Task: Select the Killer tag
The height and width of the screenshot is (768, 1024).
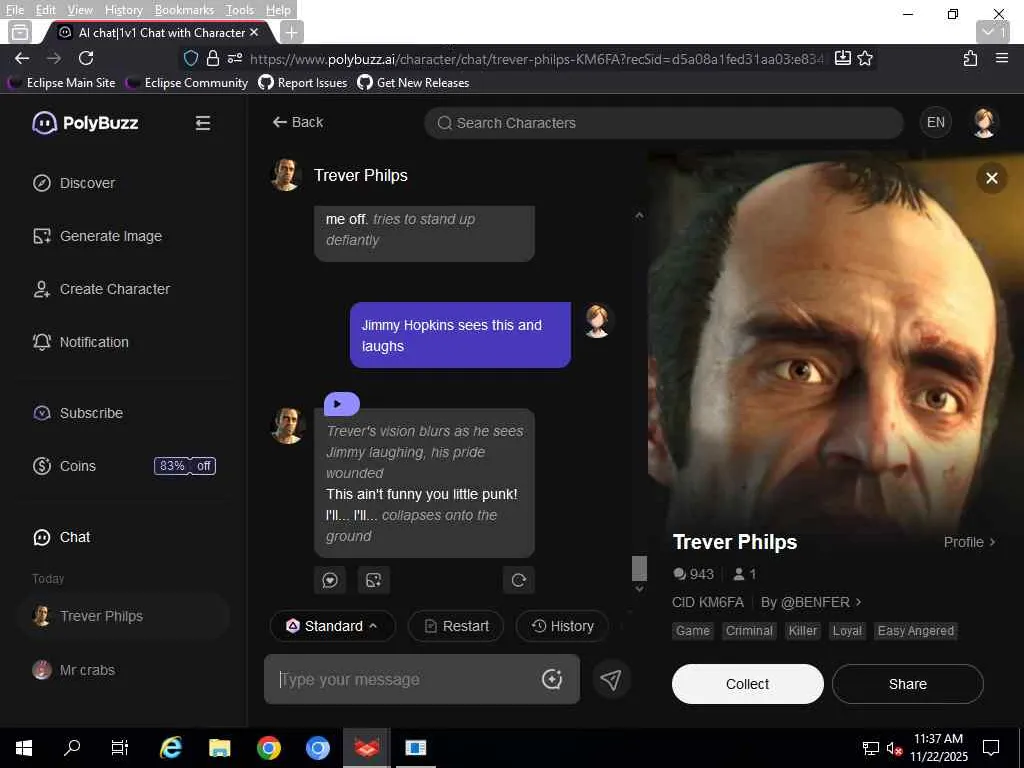Action: [803, 631]
